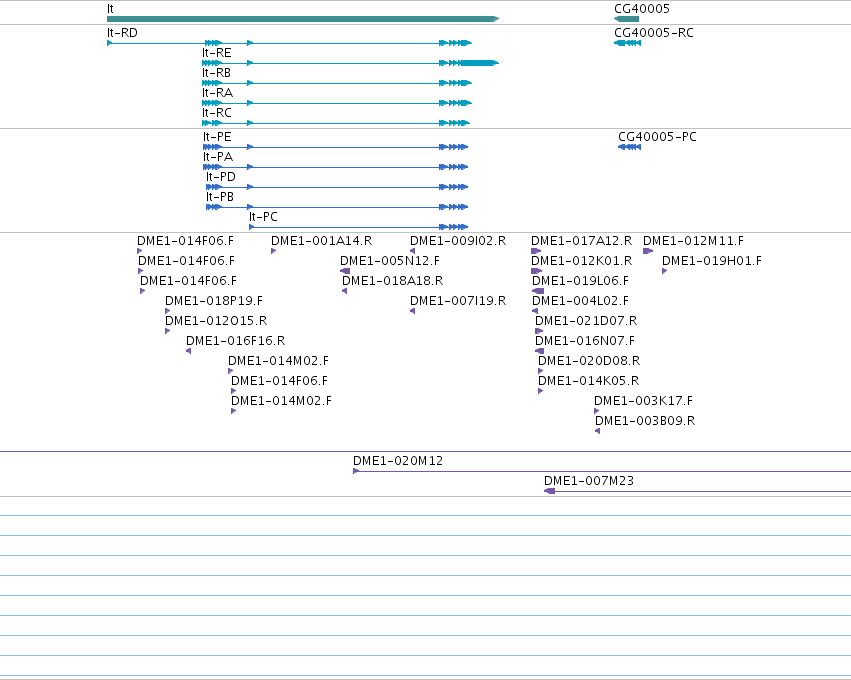This screenshot has height=680, width=851.
Task: Open the lt-PB protein label
Action: click(x=220, y=197)
